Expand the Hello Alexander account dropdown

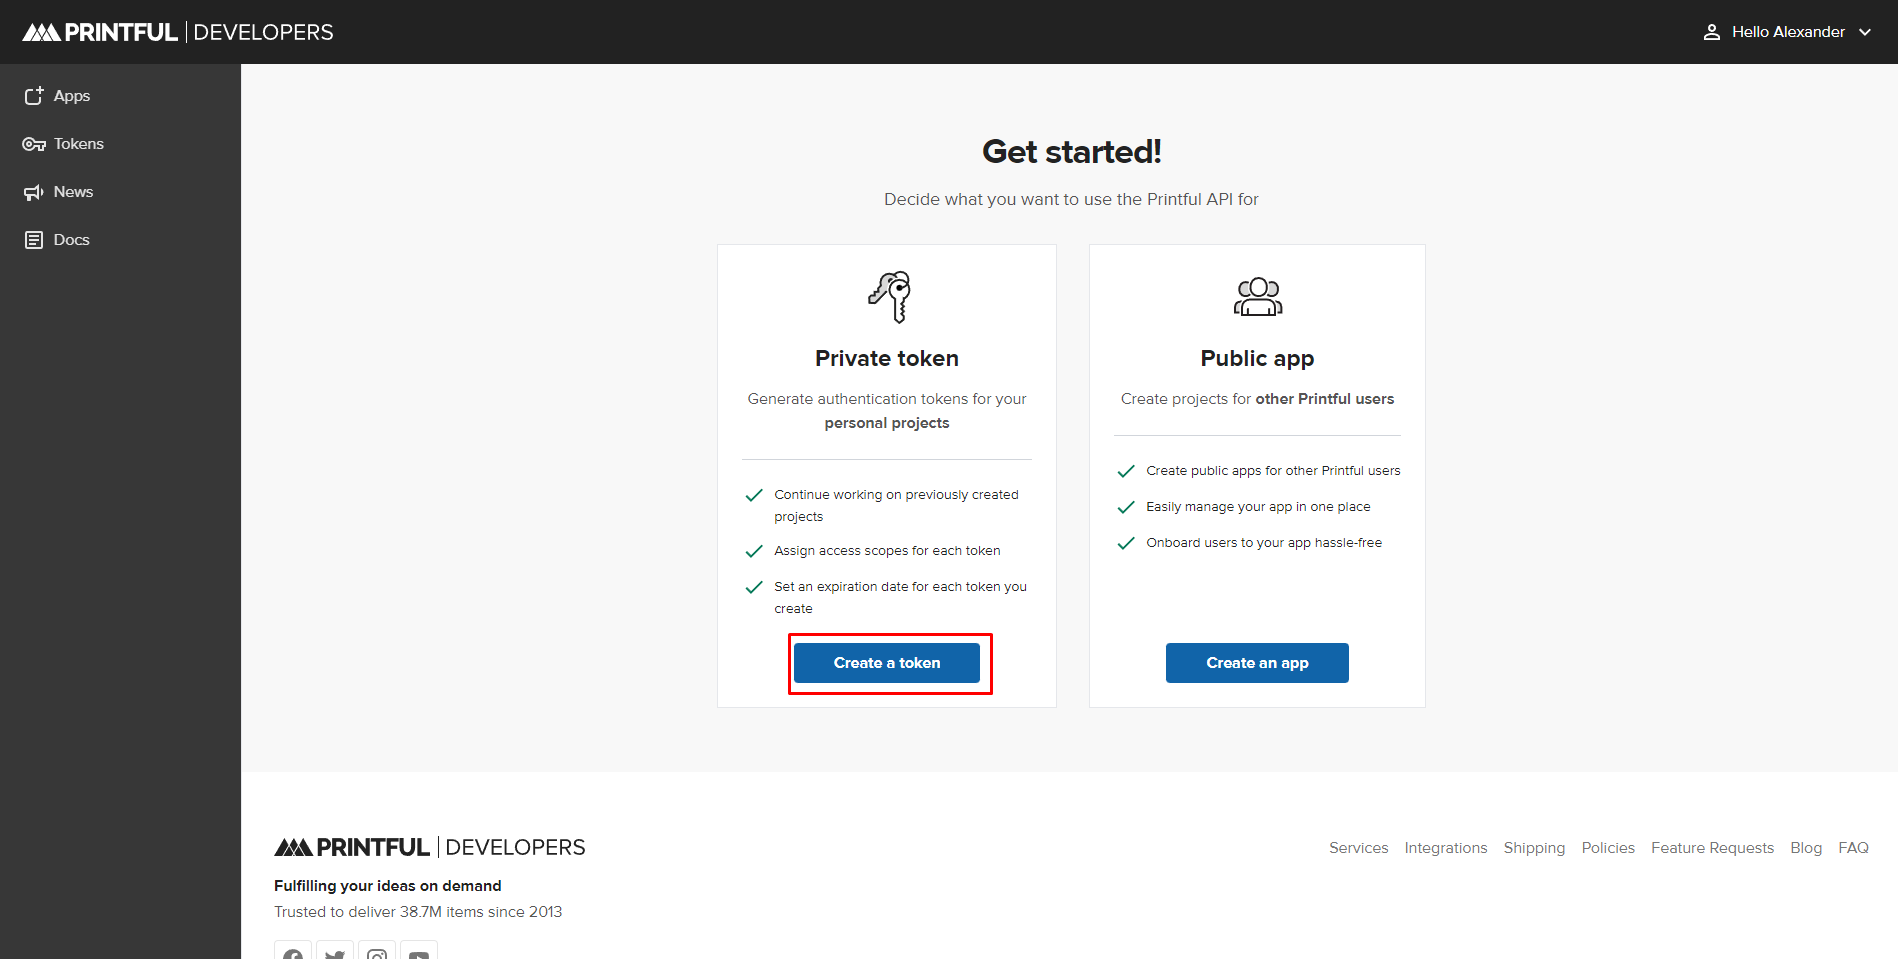click(1864, 32)
